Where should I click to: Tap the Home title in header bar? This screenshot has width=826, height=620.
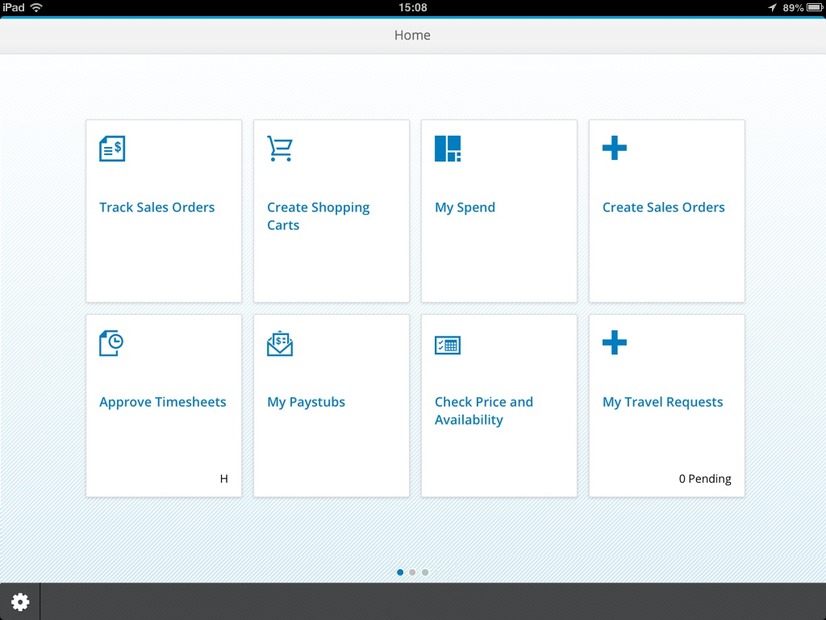coord(412,35)
